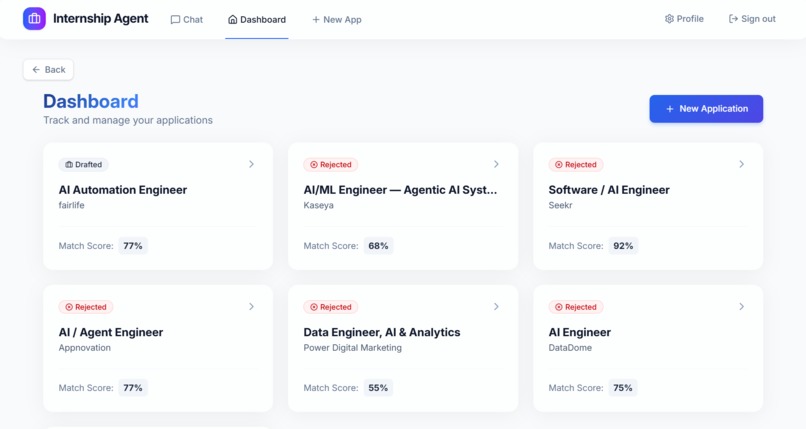Click the Drafted status badge
This screenshot has height=429, width=806.
coord(83,164)
